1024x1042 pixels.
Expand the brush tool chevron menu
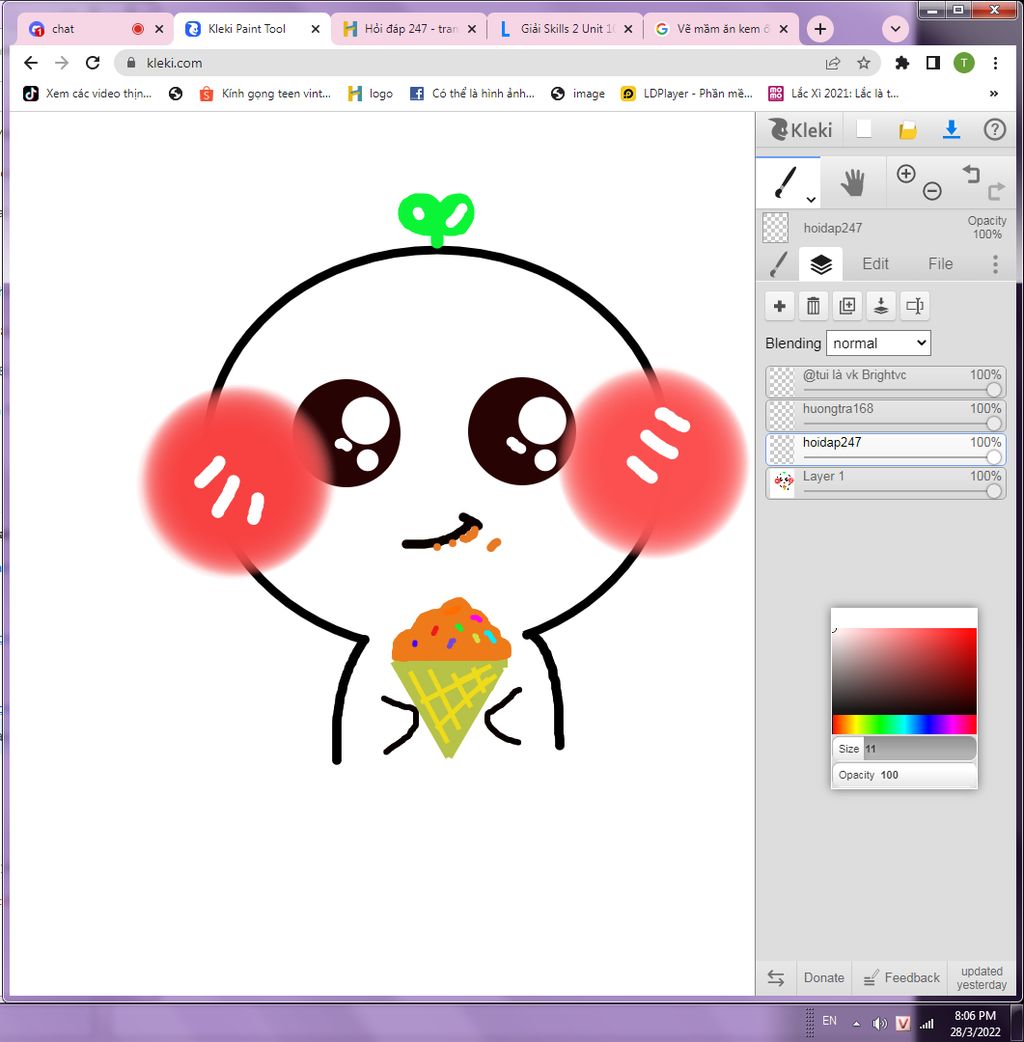(811, 198)
